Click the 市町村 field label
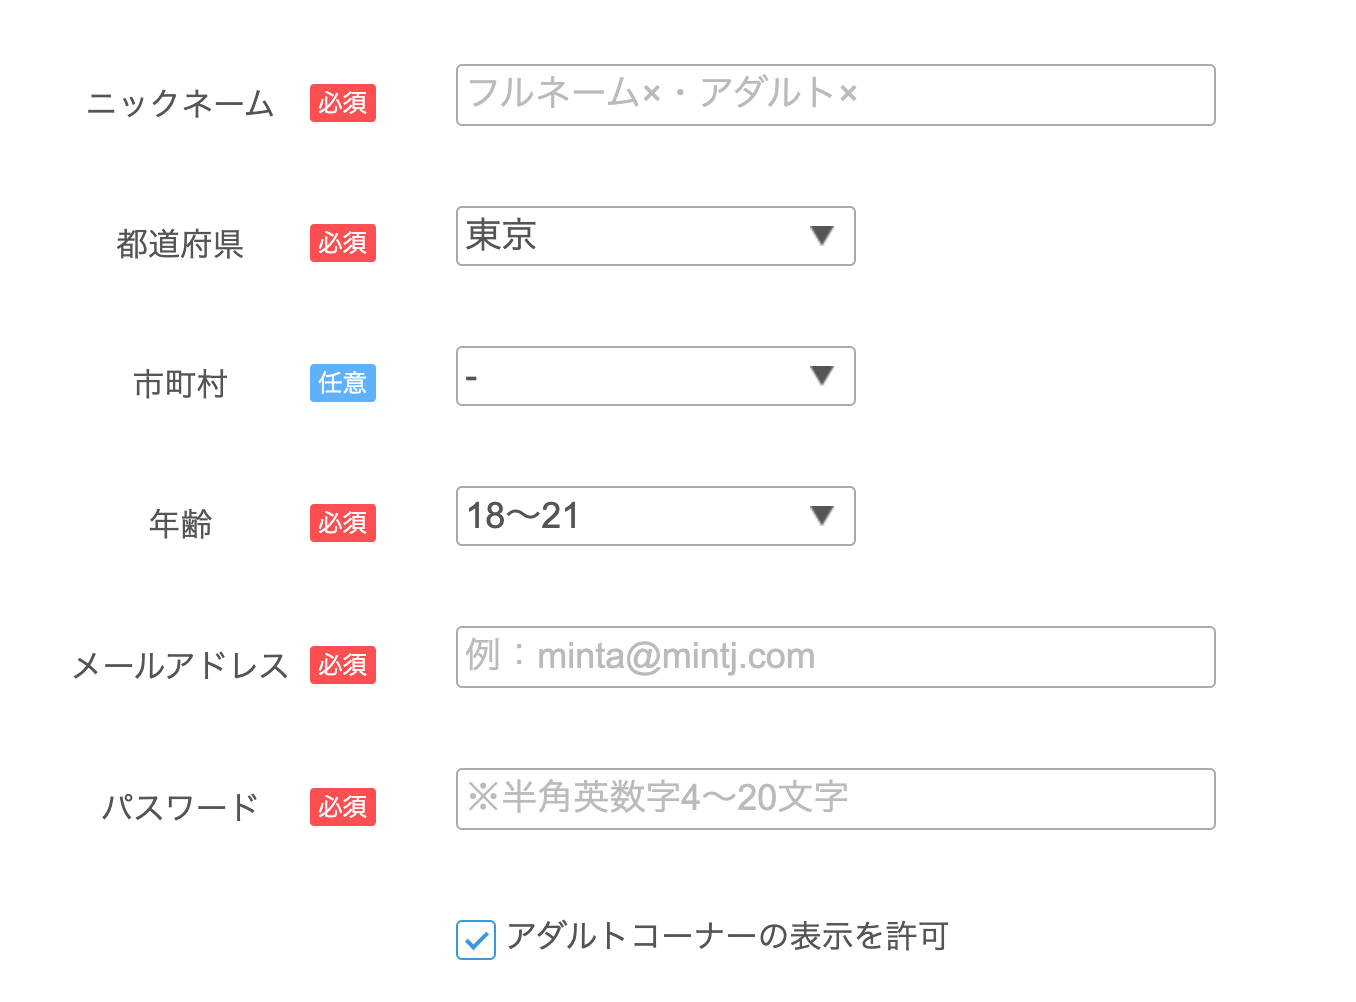The image size is (1356, 1002). (180, 384)
